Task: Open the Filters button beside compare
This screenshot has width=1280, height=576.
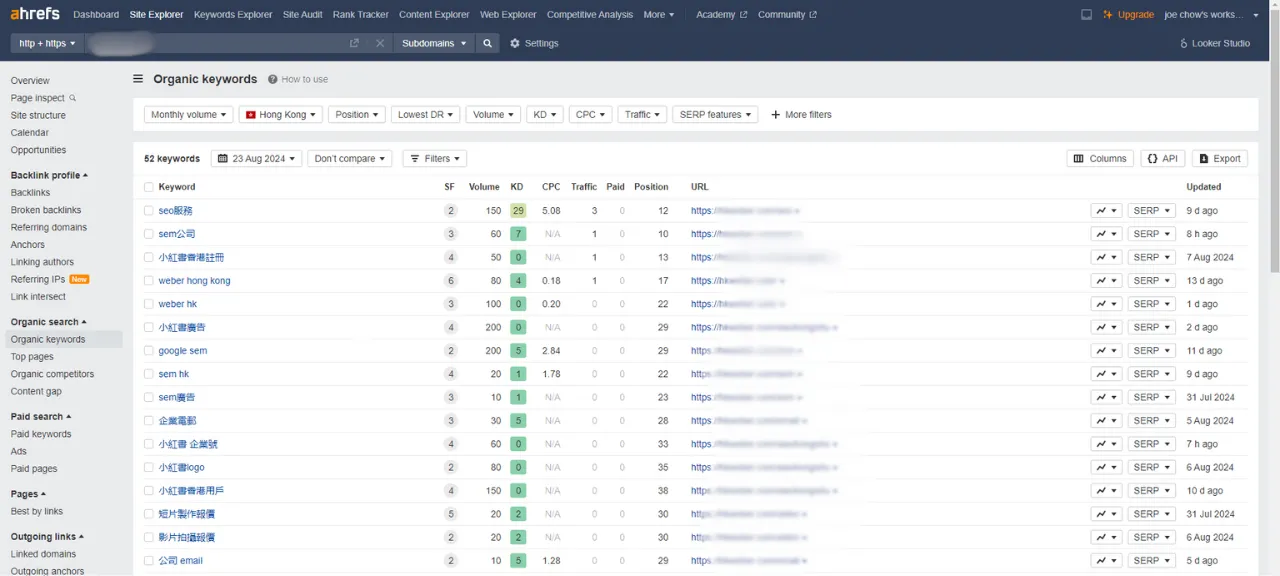Action: pyautogui.click(x=434, y=158)
